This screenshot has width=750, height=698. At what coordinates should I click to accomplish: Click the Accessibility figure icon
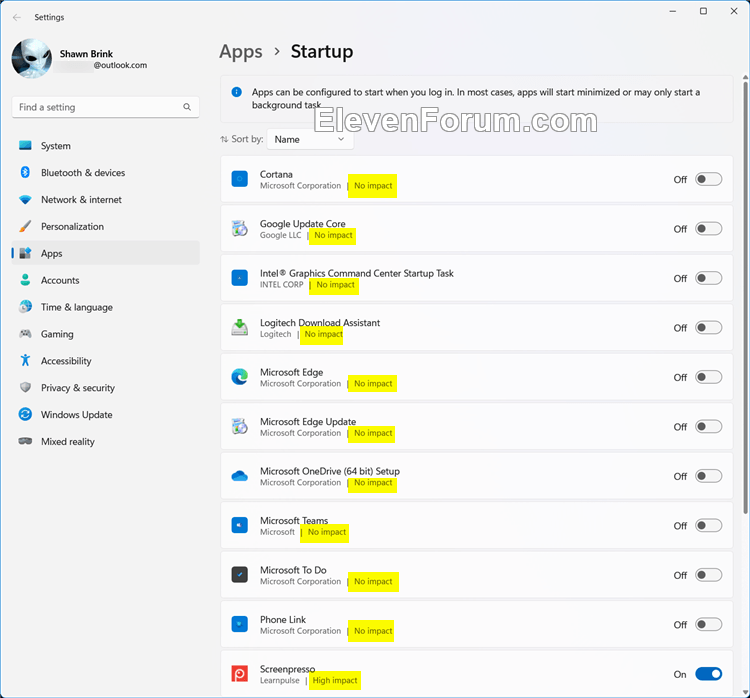pyautogui.click(x=25, y=360)
